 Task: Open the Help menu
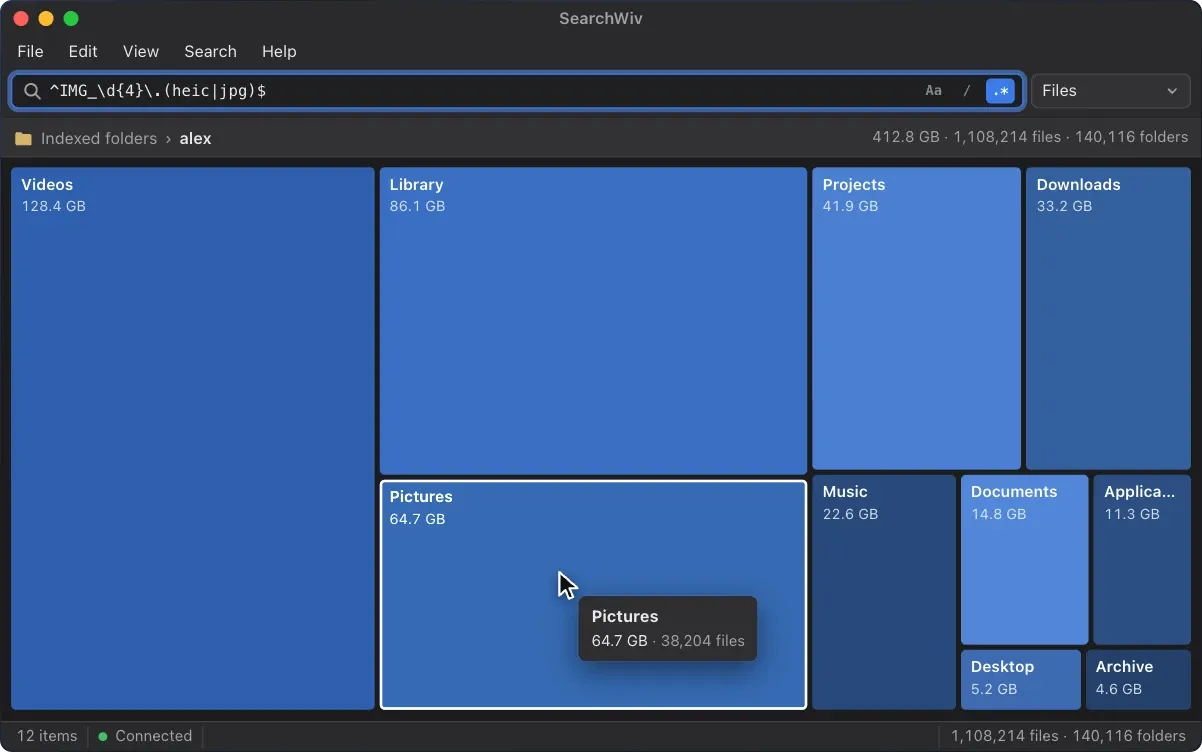[x=279, y=52]
